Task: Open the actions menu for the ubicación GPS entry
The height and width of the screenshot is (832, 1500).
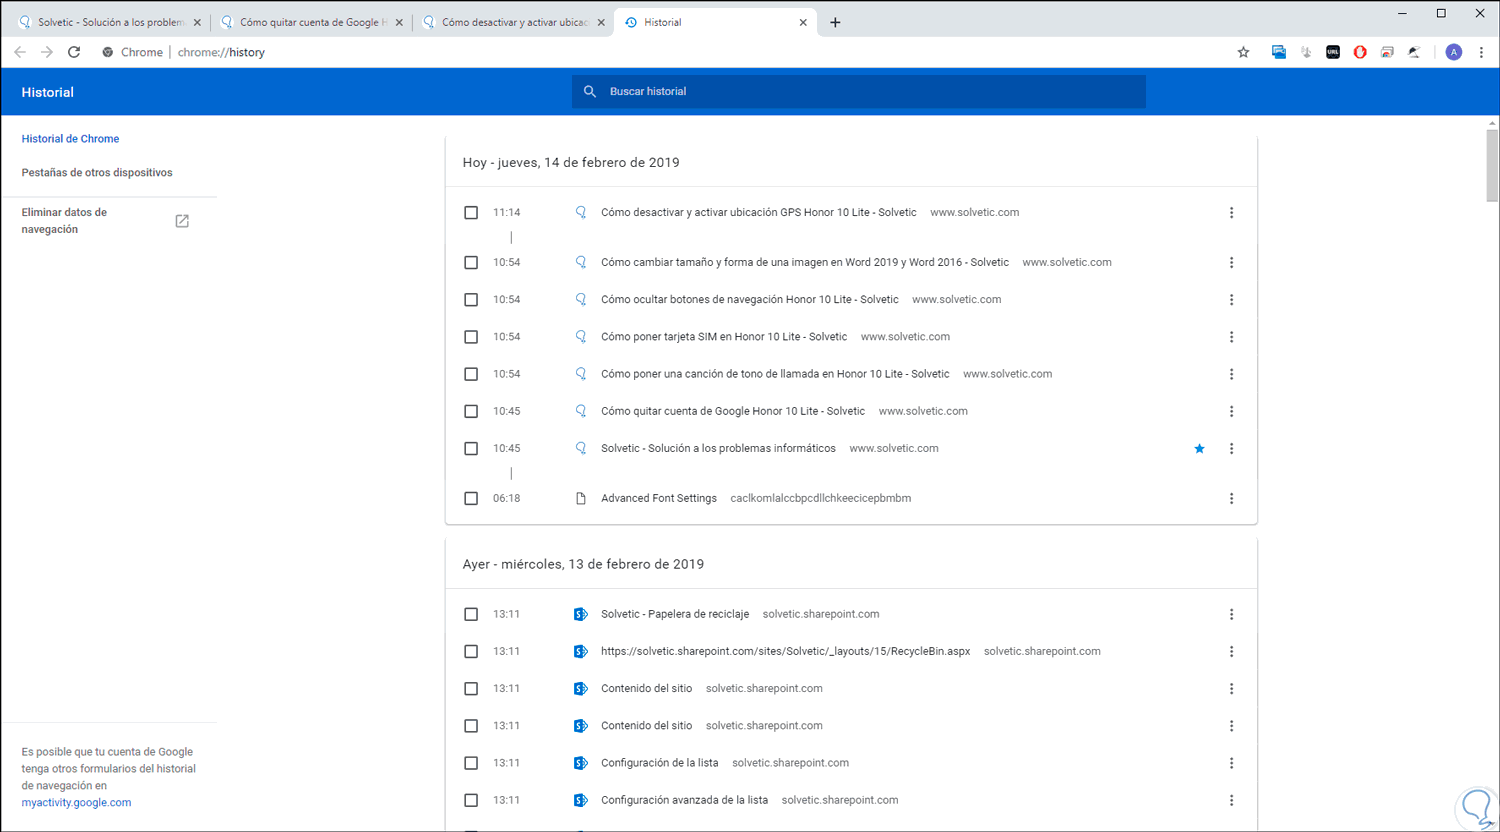Action: point(1231,213)
